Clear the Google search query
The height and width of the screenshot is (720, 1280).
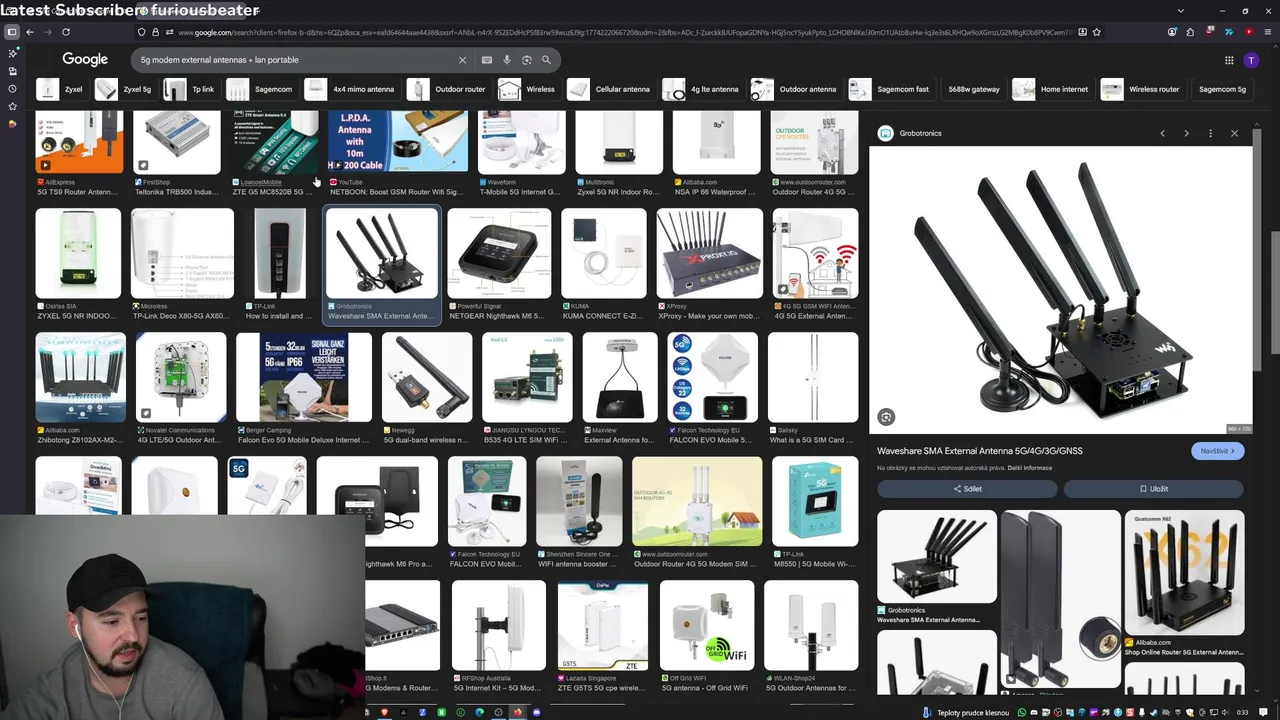462,60
